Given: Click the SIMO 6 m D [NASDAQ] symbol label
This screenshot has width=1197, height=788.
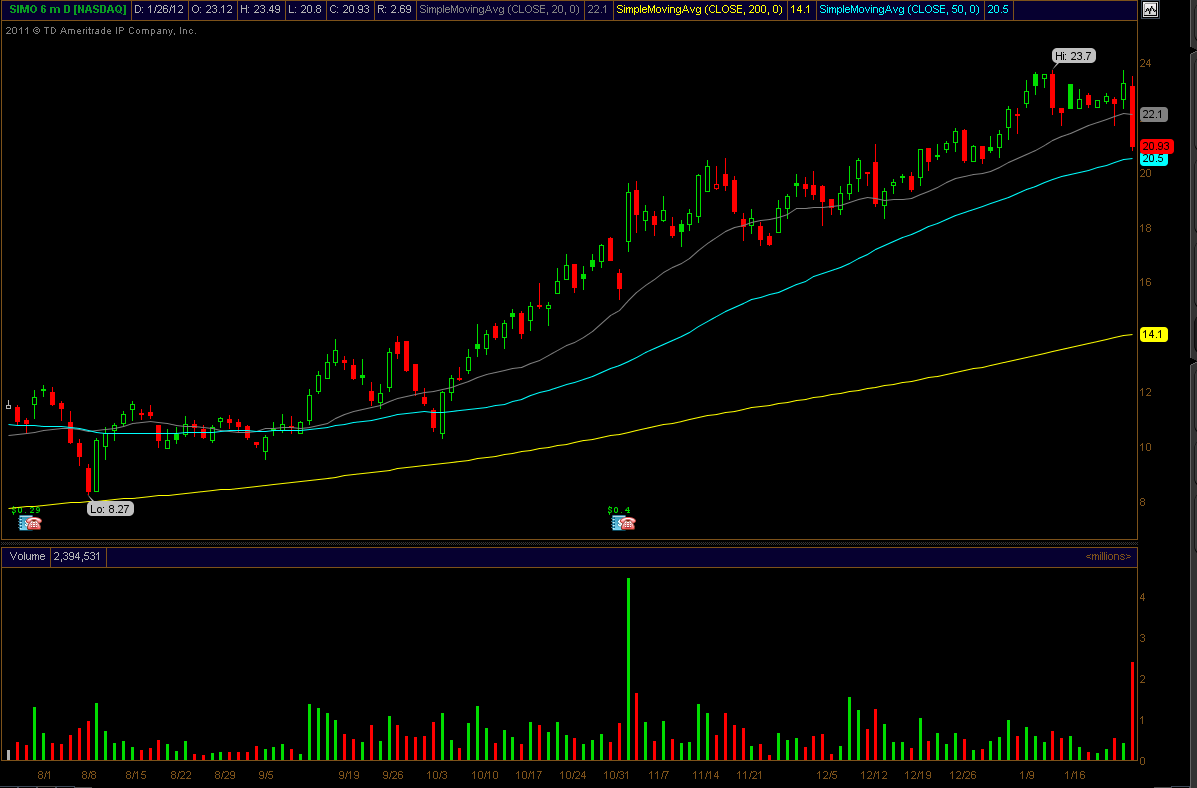Looking at the screenshot, I should point(68,10).
